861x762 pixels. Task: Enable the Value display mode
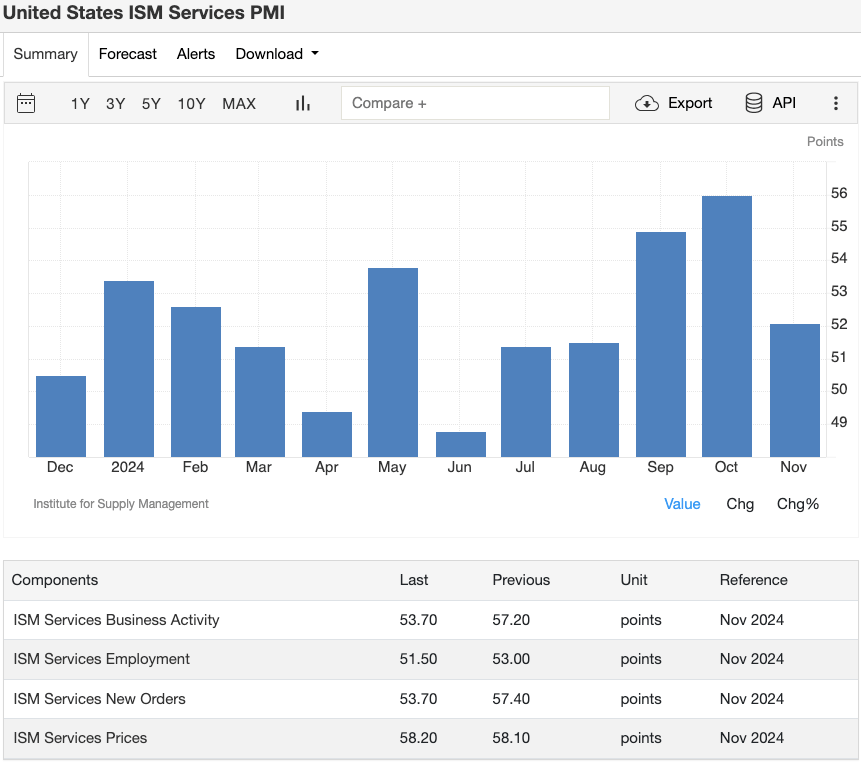tap(682, 504)
